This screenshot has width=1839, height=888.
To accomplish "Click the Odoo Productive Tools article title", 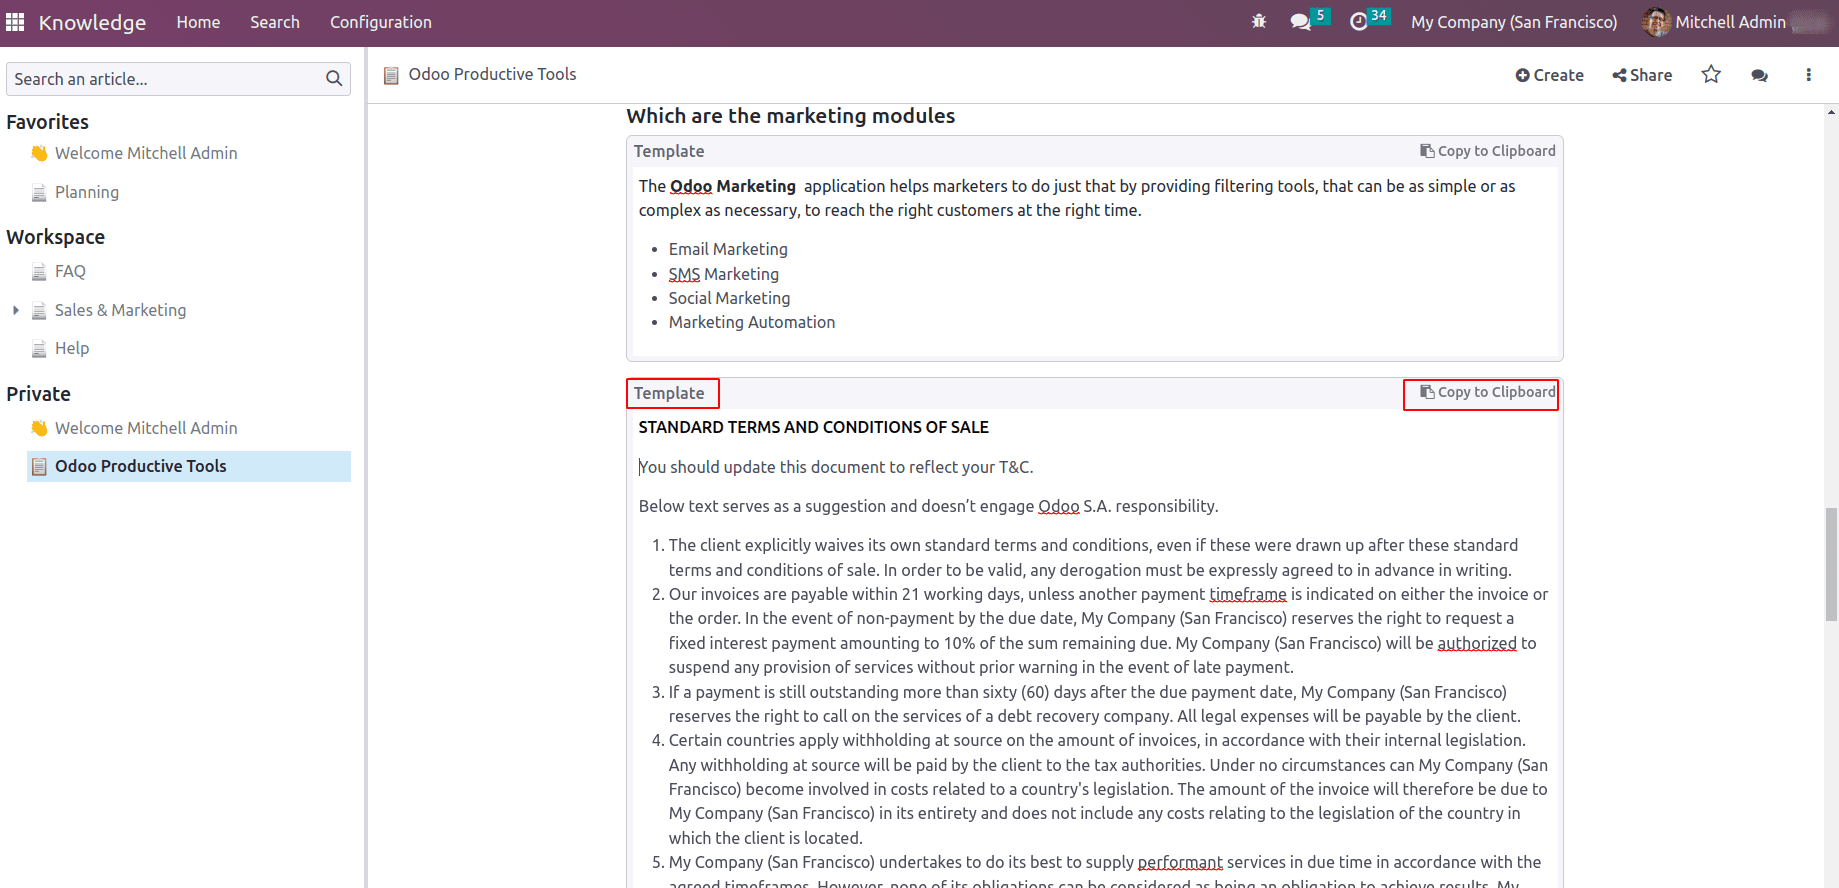I will pyautogui.click(x=492, y=74).
